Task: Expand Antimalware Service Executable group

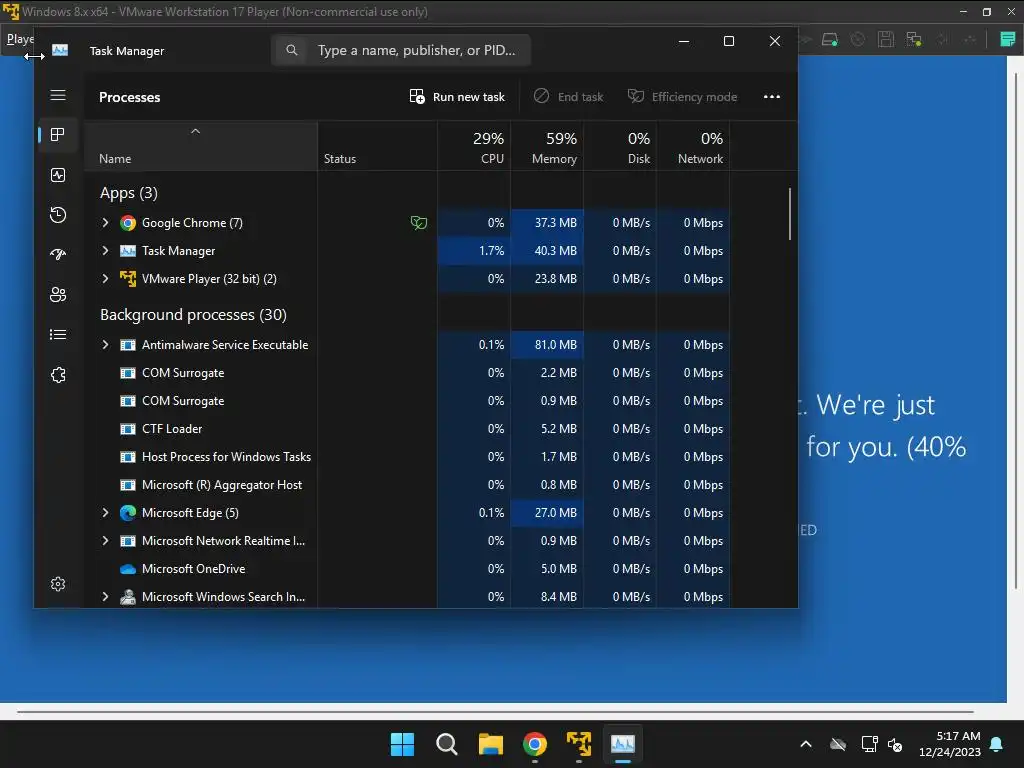Action: pos(105,345)
